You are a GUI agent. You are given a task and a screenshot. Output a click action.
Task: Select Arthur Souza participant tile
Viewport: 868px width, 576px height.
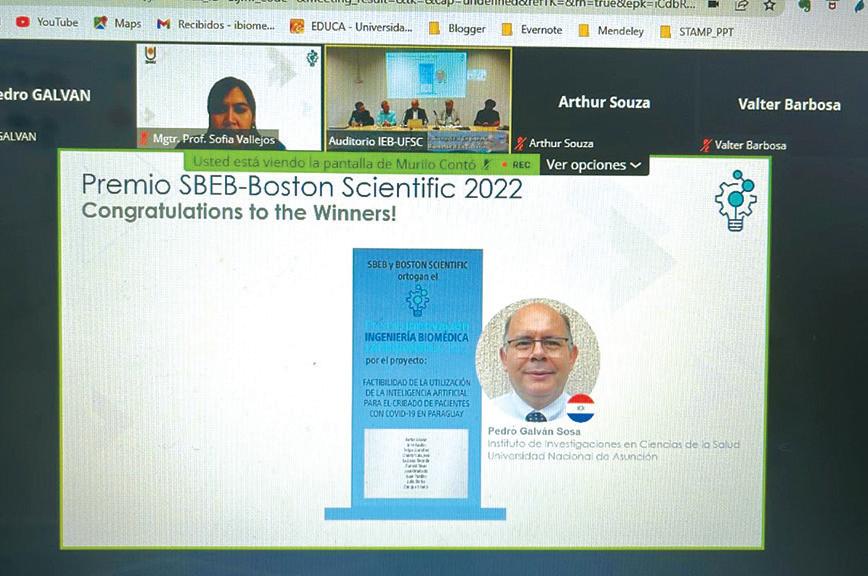click(x=604, y=102)
